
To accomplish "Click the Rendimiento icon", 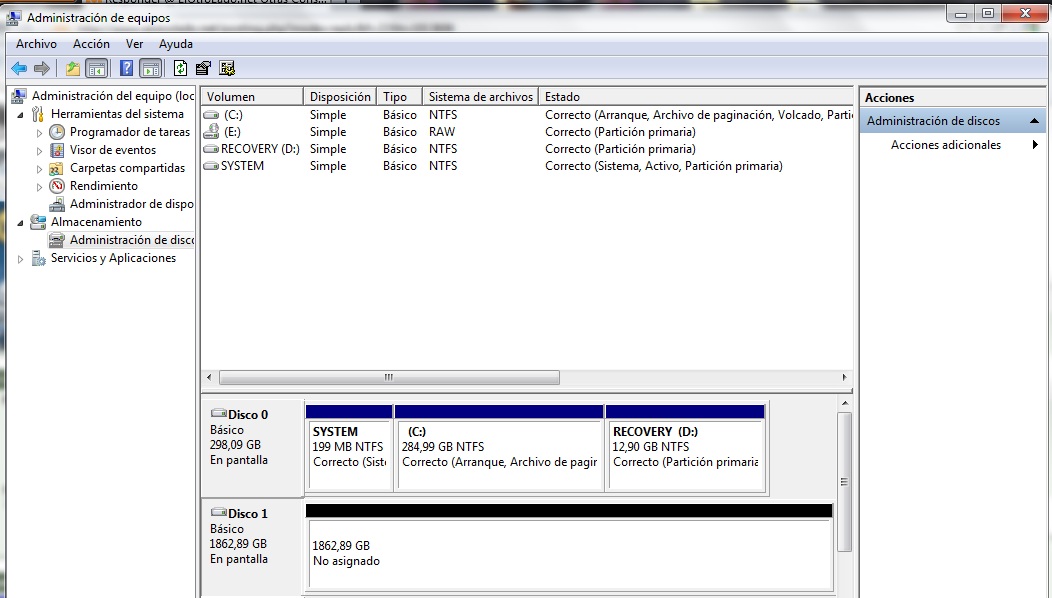I will click(x=57, y=186).
